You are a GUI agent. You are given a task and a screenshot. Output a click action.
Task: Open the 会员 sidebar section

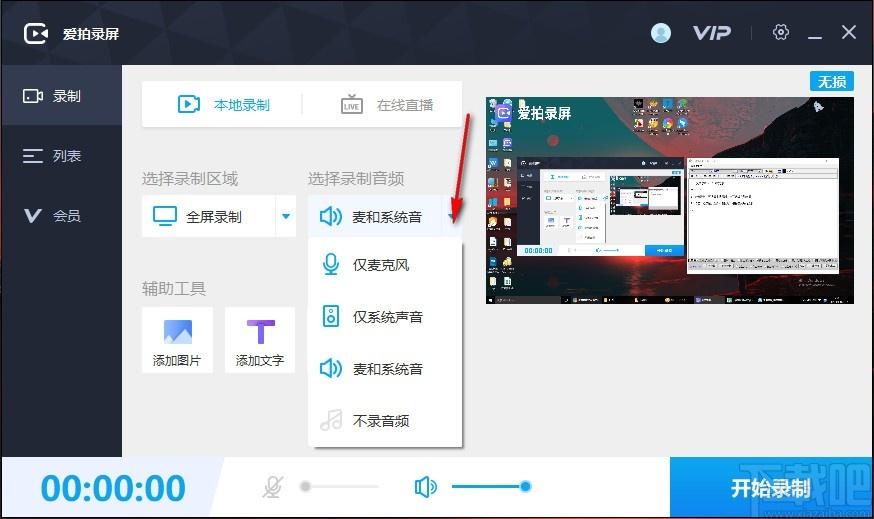(61, 215)
